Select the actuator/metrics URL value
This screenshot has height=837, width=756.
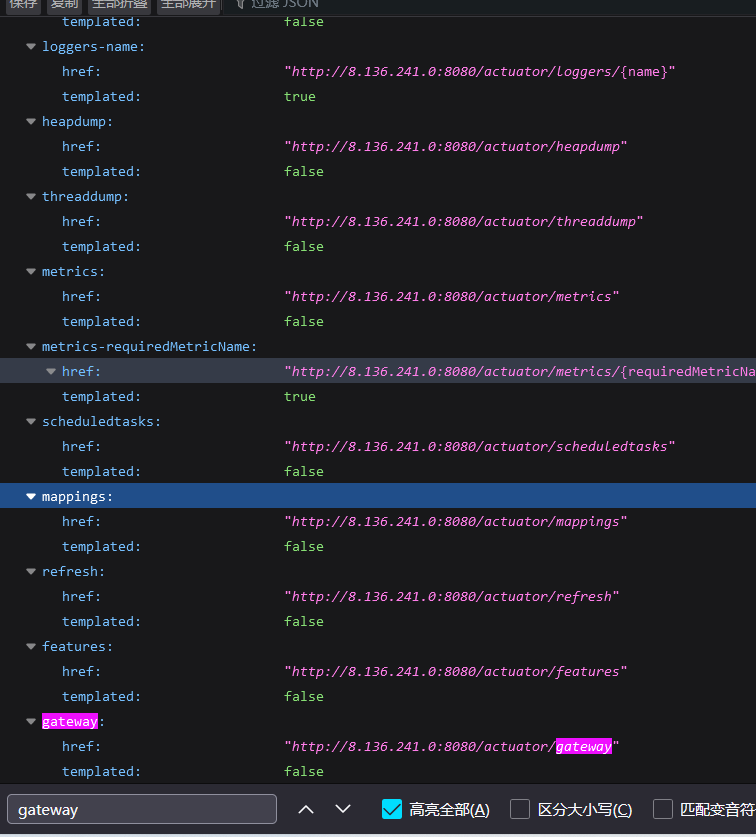(452, 297)
